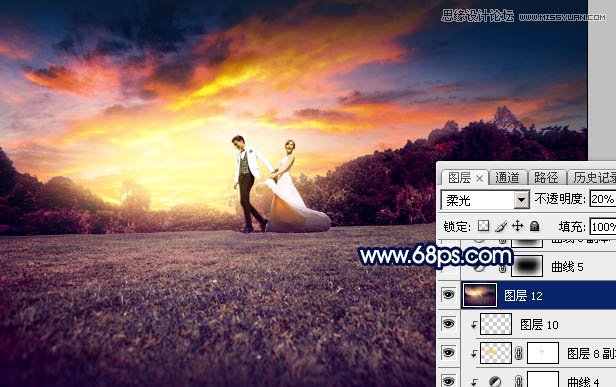Click the 图层 8 副本 layer mask thumbnail
The image size is (616, 387).
(x=543, y=353)
